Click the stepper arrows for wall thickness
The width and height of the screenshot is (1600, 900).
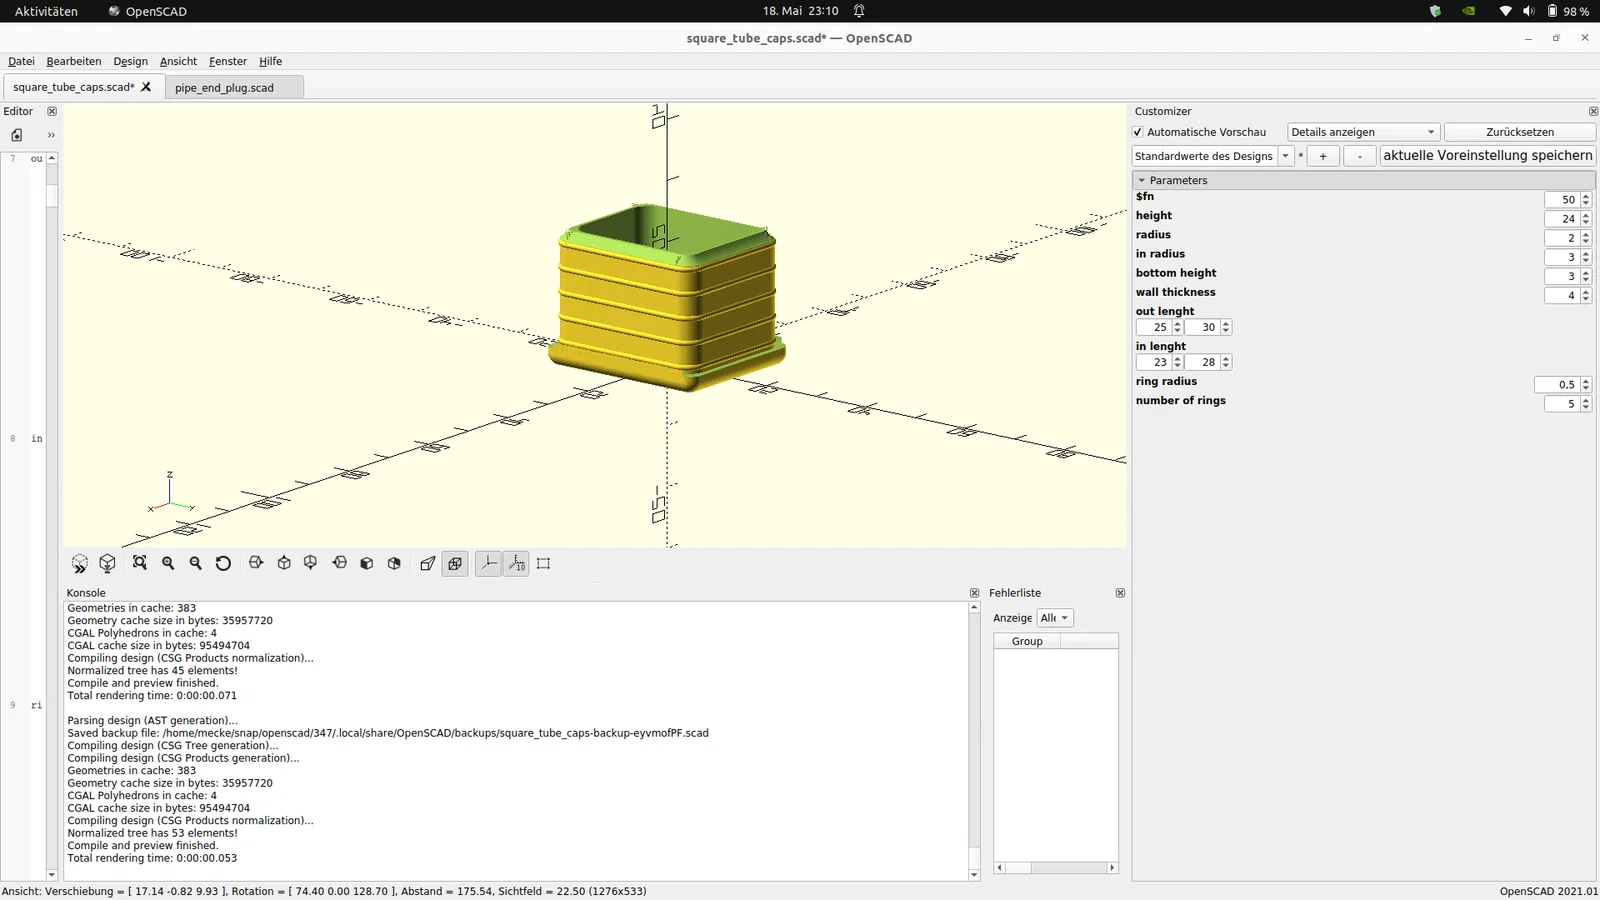pyautogui.click(x=1586, y=295)
